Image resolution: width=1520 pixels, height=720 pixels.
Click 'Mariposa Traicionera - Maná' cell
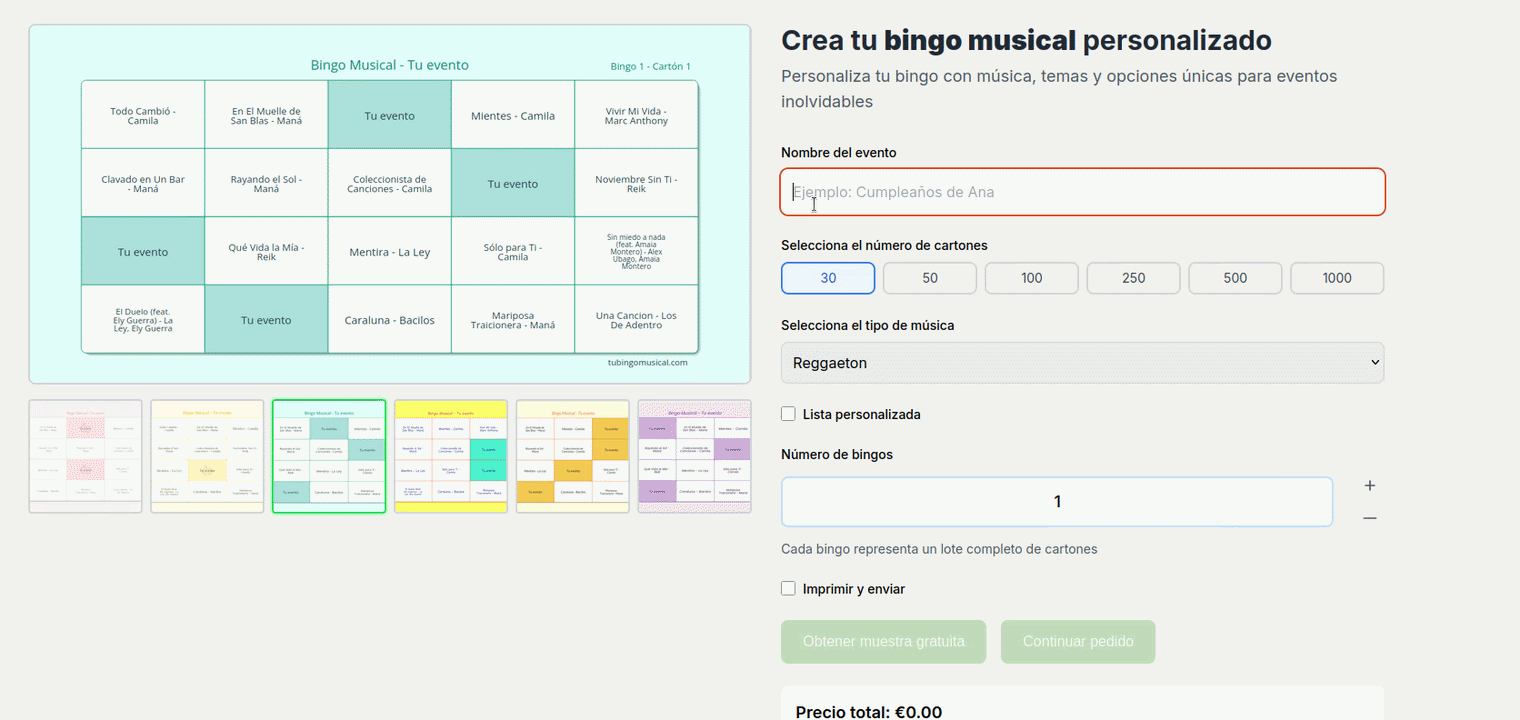pyautogui.click(x=513, y=320)
